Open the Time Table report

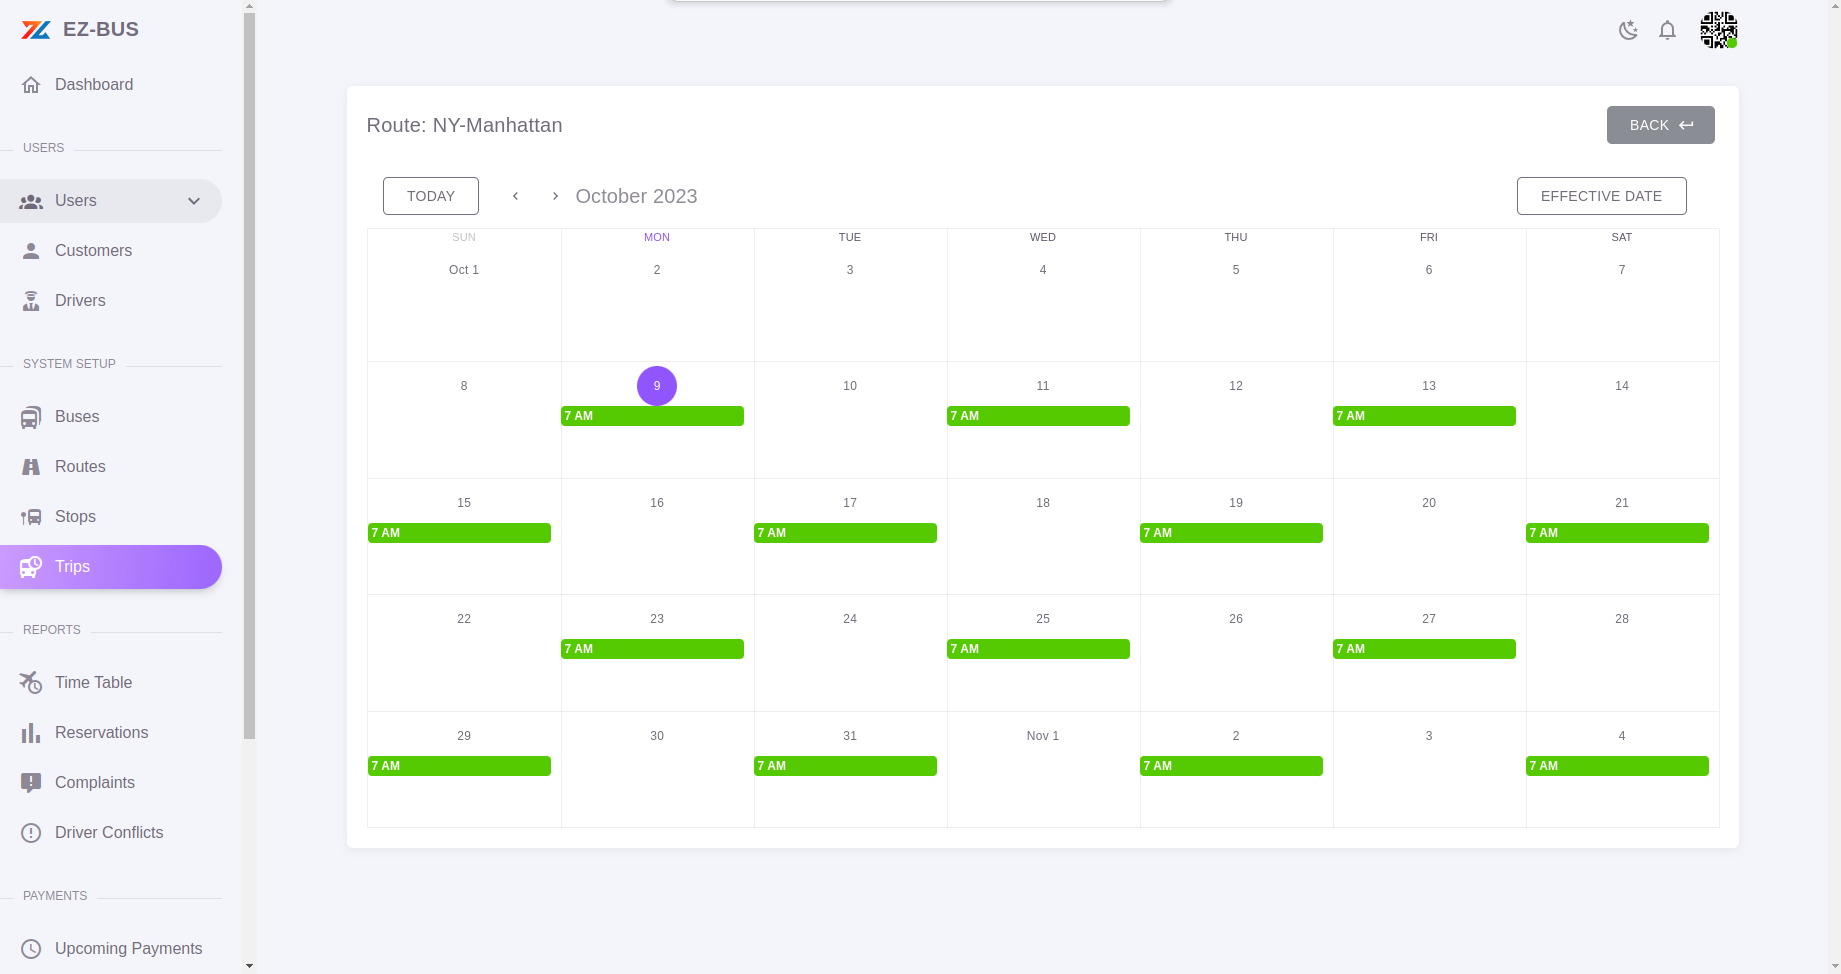[x=93, y=682]
